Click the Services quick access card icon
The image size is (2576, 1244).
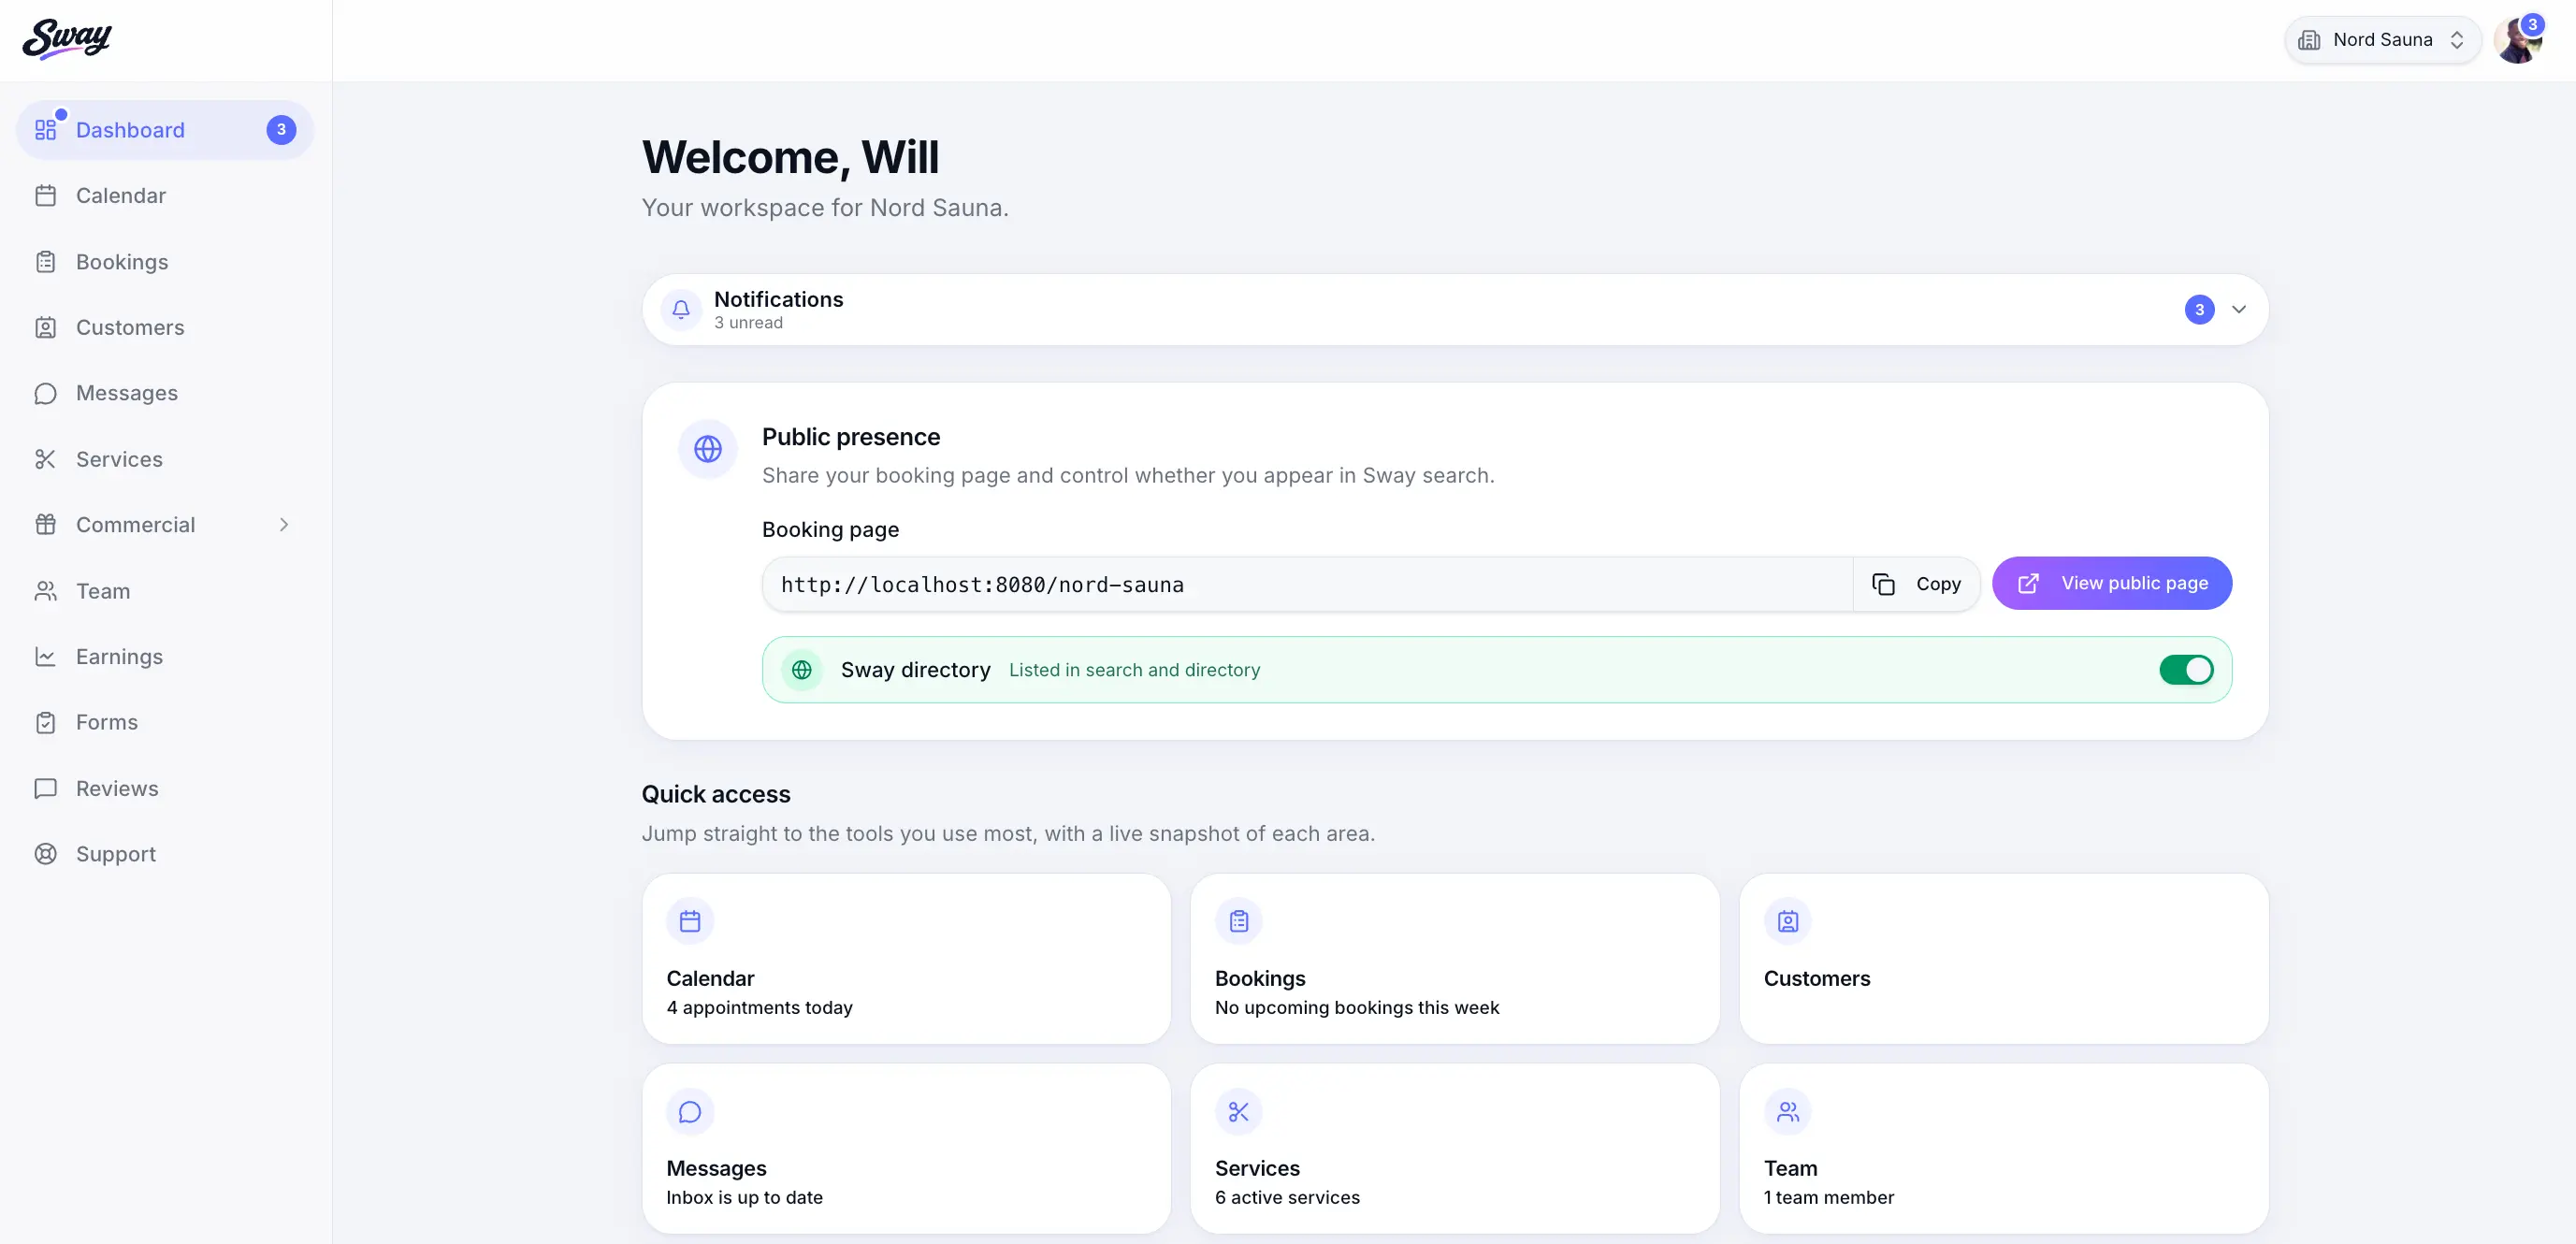1239,1112
